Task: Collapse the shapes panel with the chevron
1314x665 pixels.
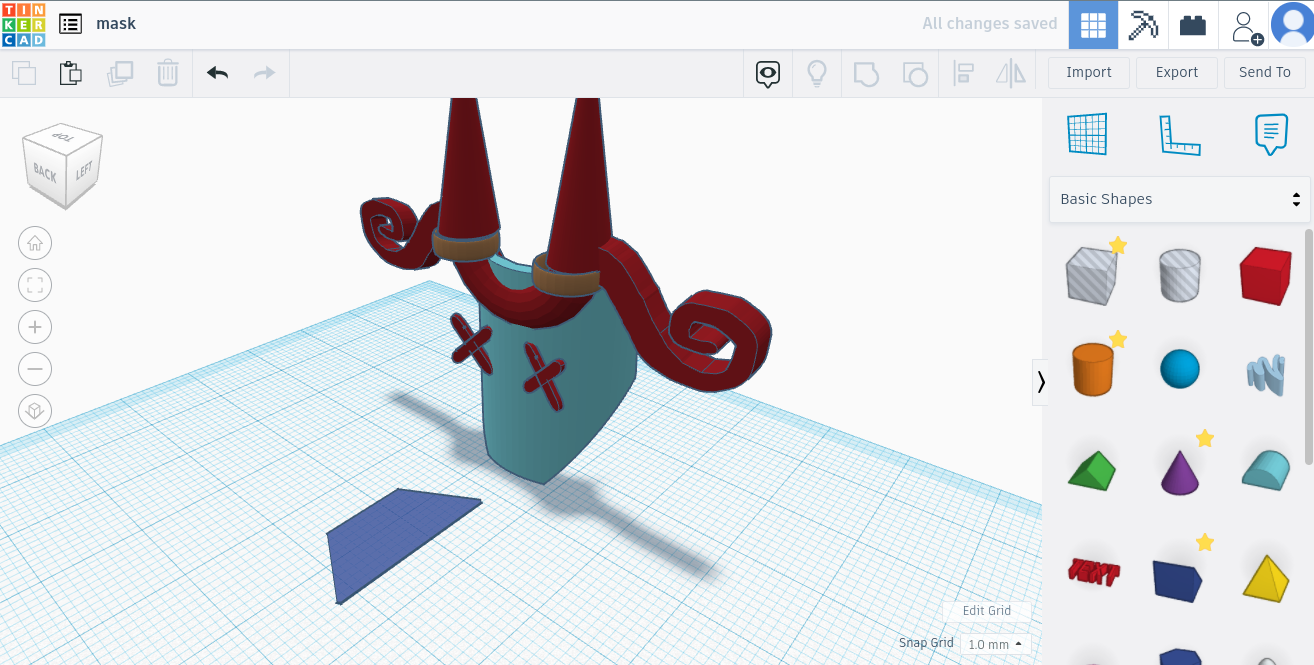Action: (x=1041, y=382)
